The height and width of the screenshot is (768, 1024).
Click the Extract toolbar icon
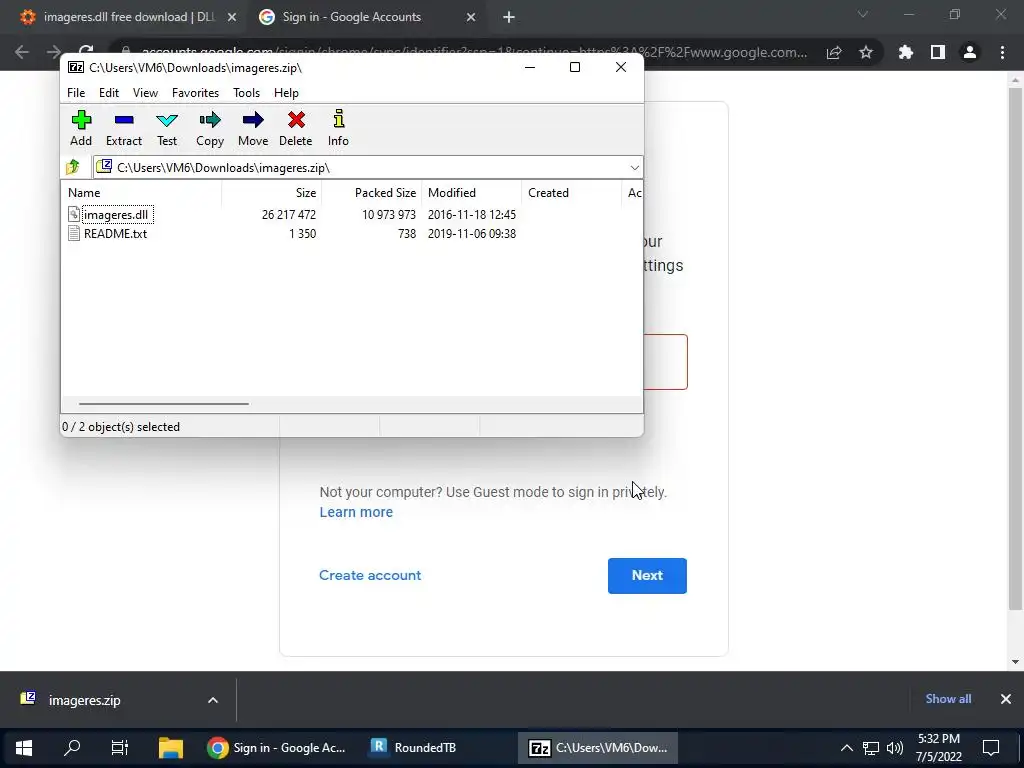[x=123, y=128]
